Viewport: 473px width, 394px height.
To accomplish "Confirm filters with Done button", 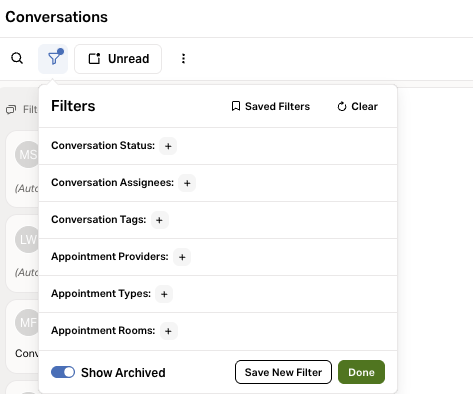I will (361, 372).
